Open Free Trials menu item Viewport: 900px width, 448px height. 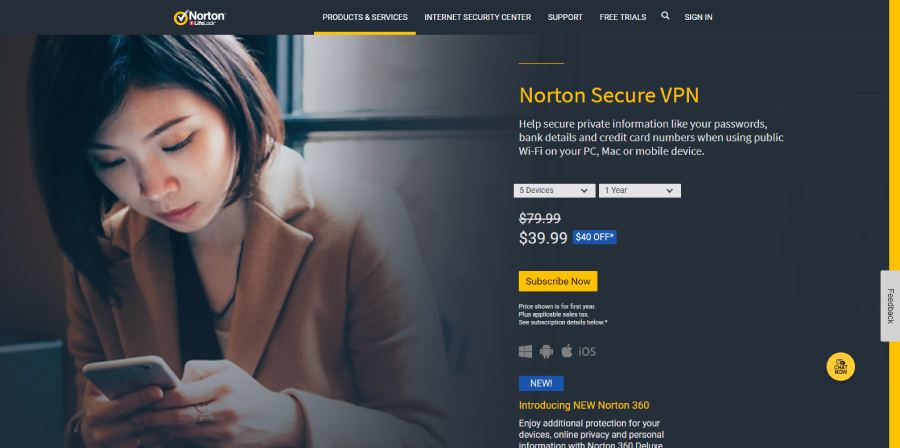point(623,17)
